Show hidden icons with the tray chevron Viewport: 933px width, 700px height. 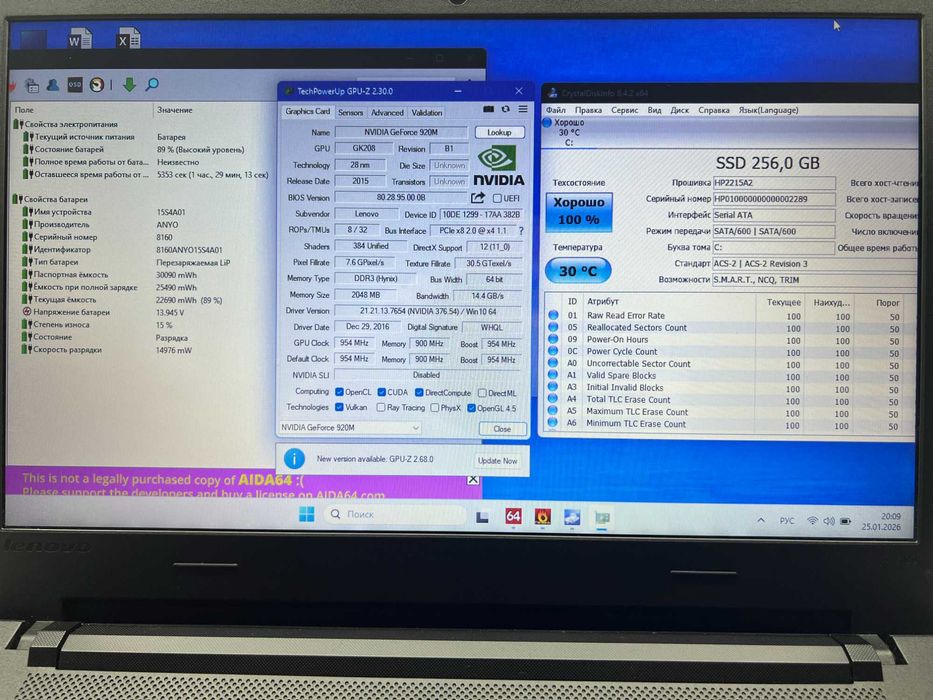(x=761, y=520)
